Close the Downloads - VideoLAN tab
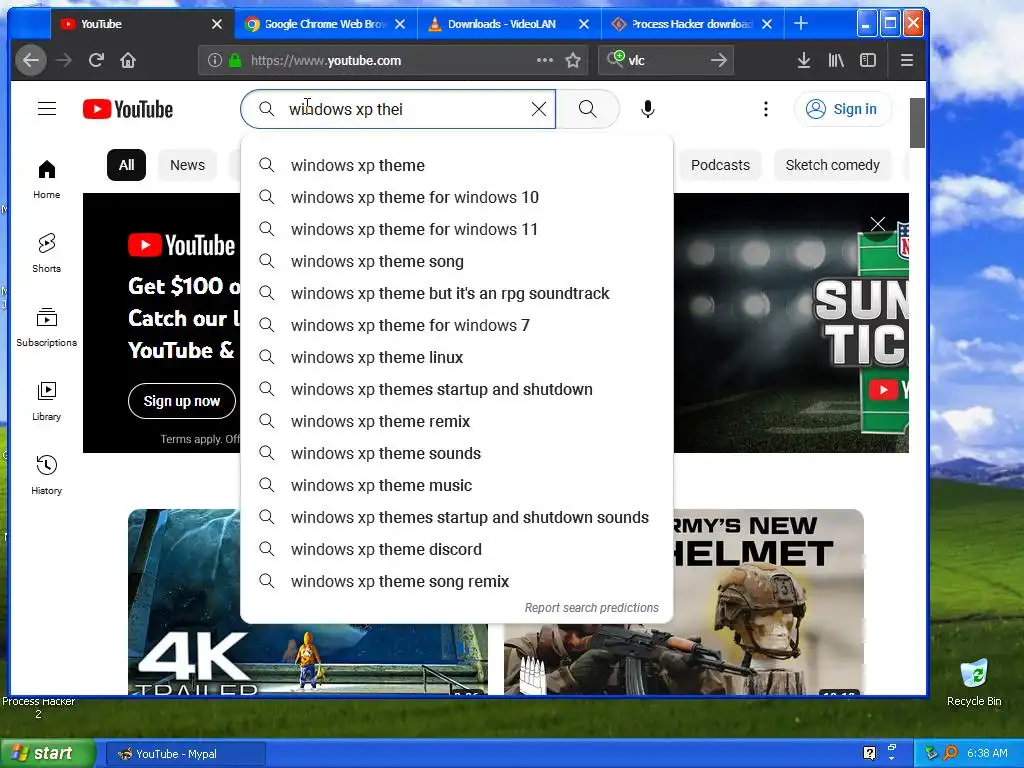 point(584,24)
